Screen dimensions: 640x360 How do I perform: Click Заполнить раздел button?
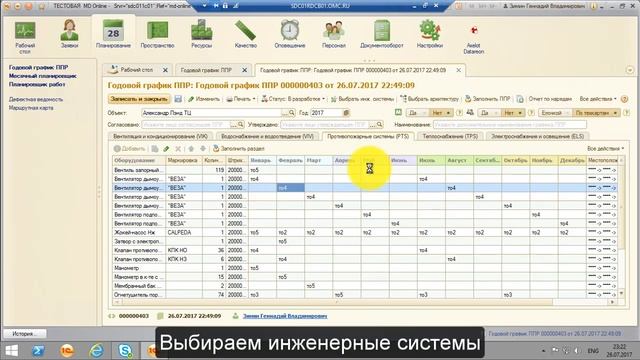click(239, 149)
